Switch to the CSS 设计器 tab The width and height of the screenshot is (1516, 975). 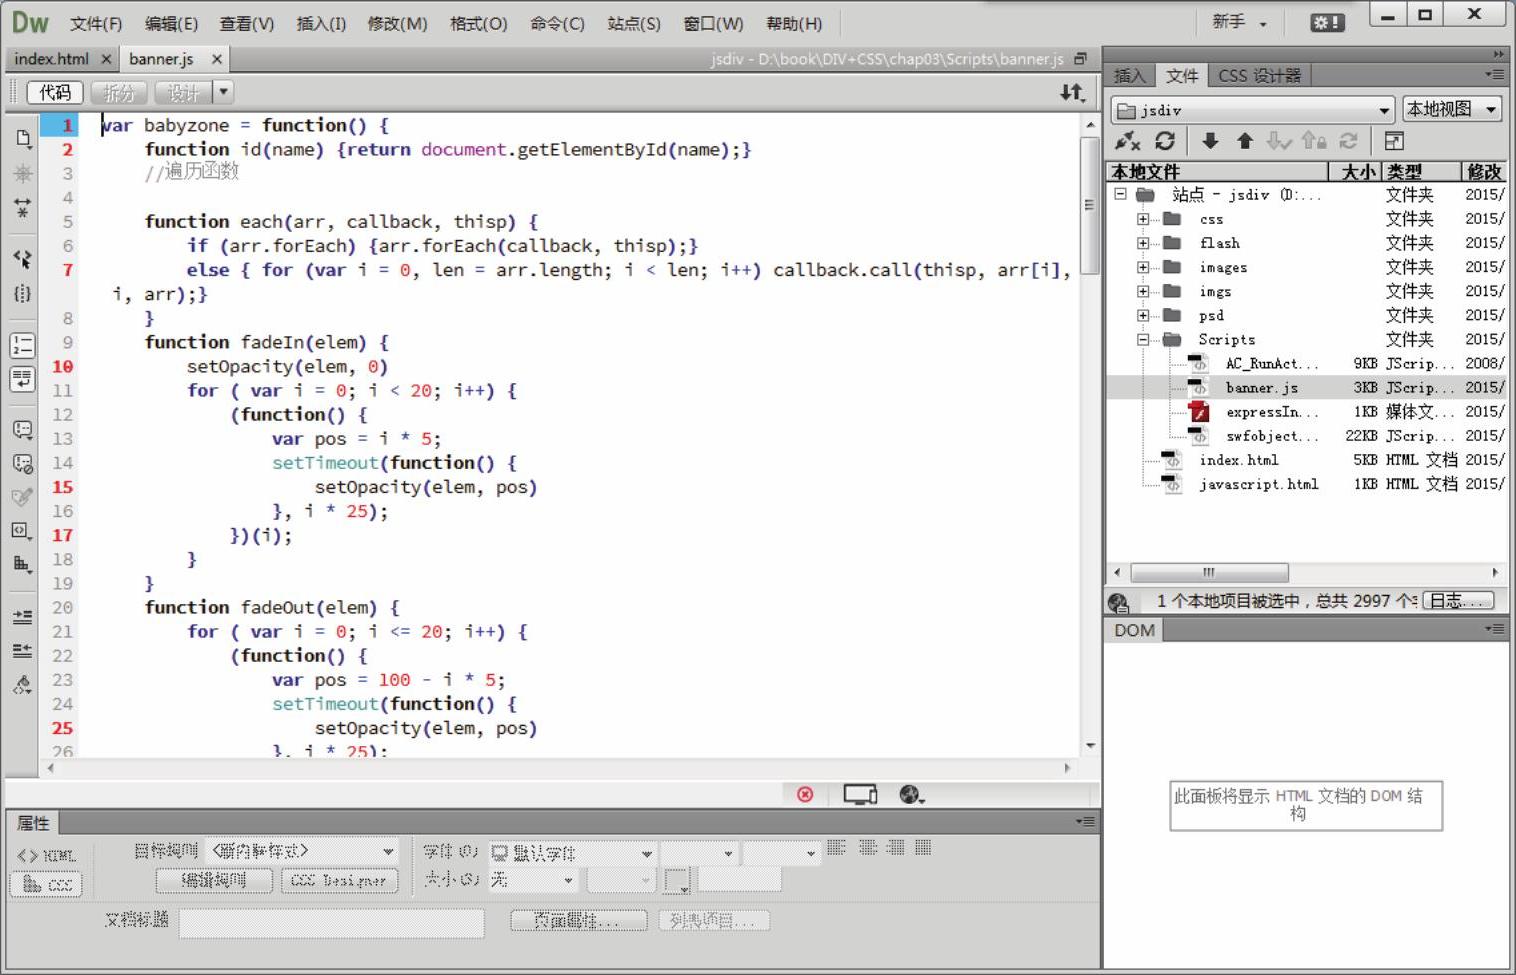[1259, 76]
